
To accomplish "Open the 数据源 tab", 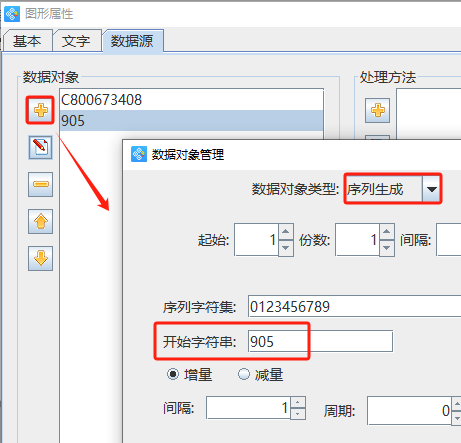I will pyautogui.click(x=133, y=41).
